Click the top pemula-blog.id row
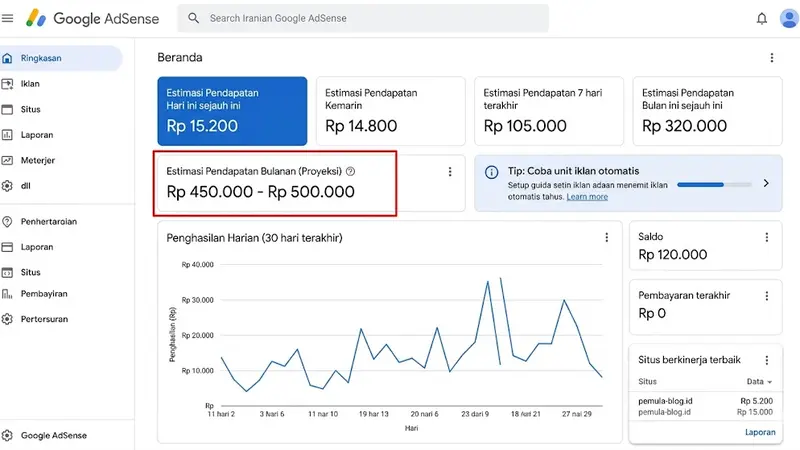The image size is (800, 450). coord(706,401)
